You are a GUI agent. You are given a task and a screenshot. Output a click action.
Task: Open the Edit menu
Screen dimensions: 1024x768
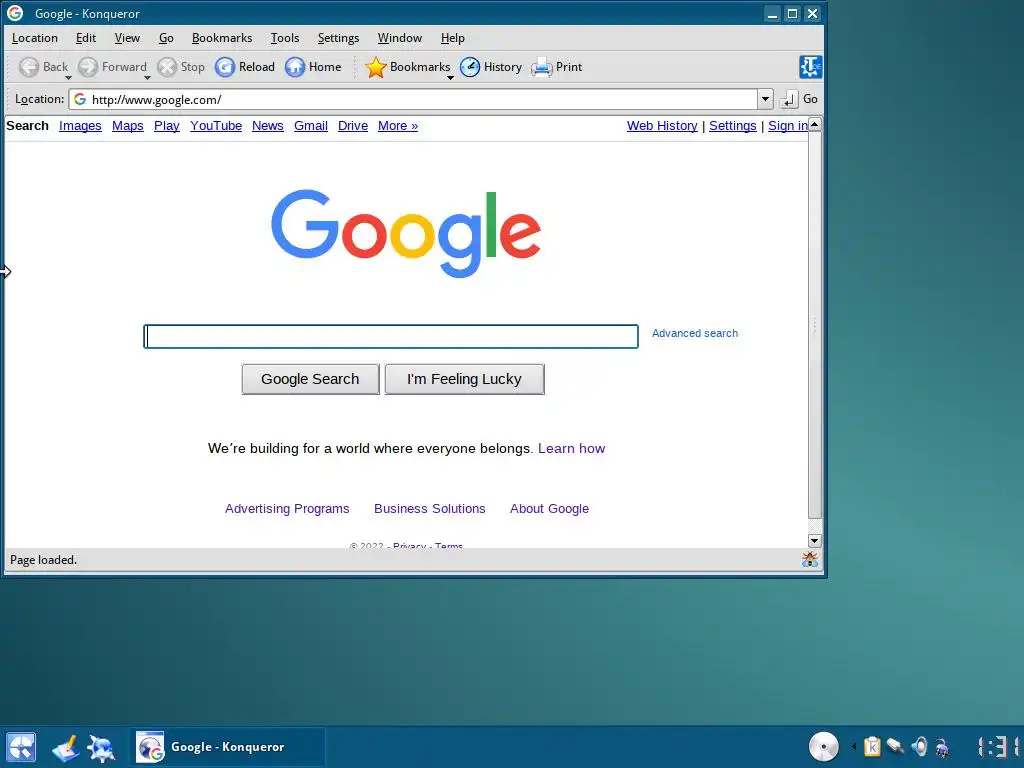pyautogui.click(x=86, y=38)
